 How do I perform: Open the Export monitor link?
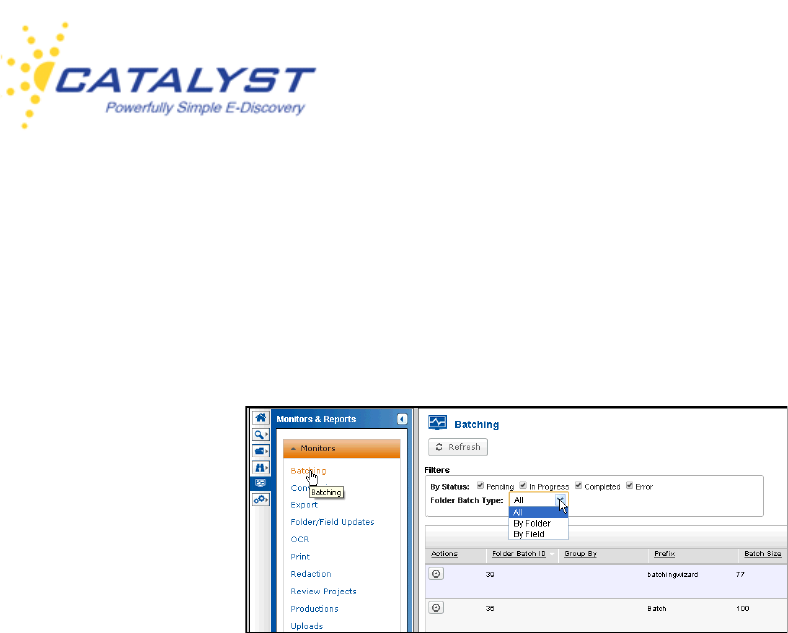(x=304, y=505)
